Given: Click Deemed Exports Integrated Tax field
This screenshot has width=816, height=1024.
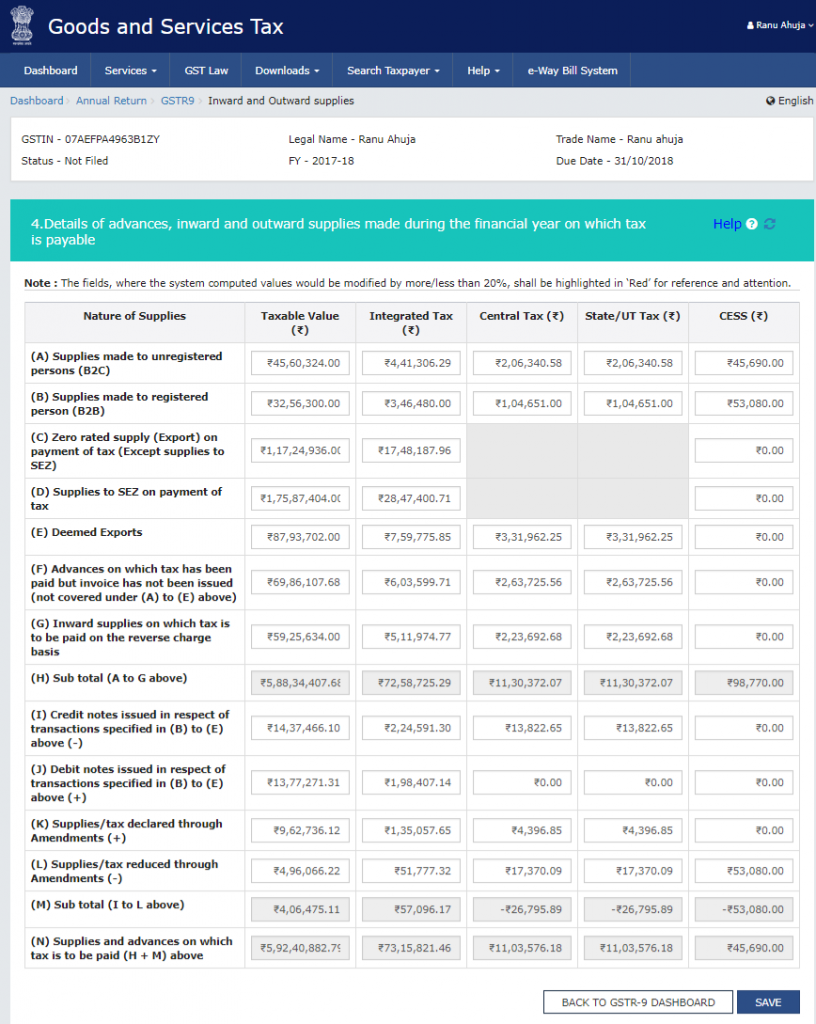Looking at the screenshot, I should [411, 537].
